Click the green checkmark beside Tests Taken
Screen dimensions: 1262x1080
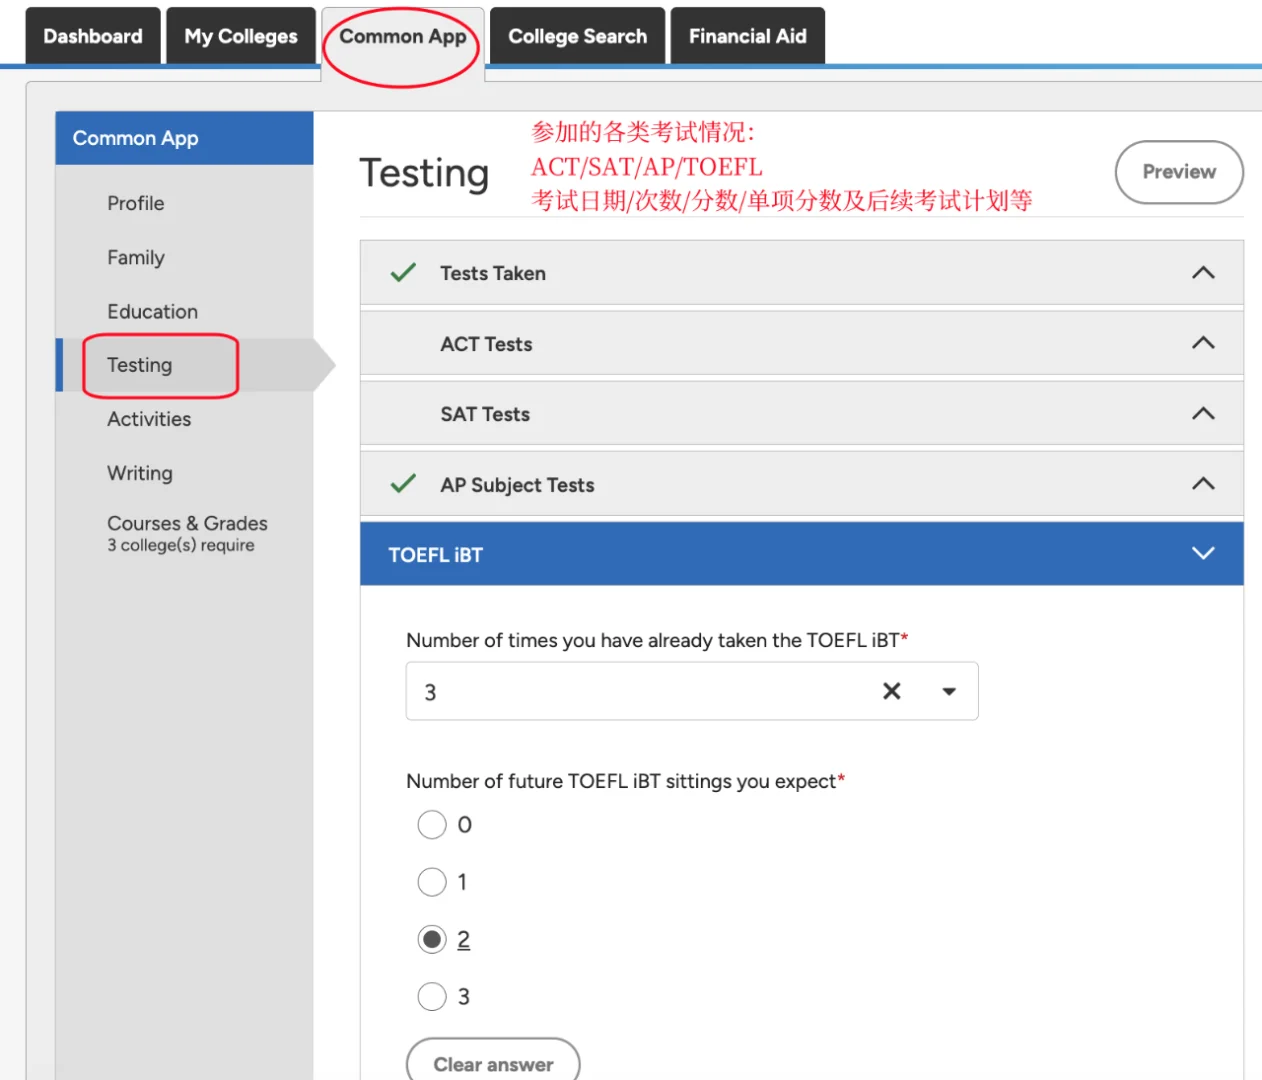click(401, 272)
